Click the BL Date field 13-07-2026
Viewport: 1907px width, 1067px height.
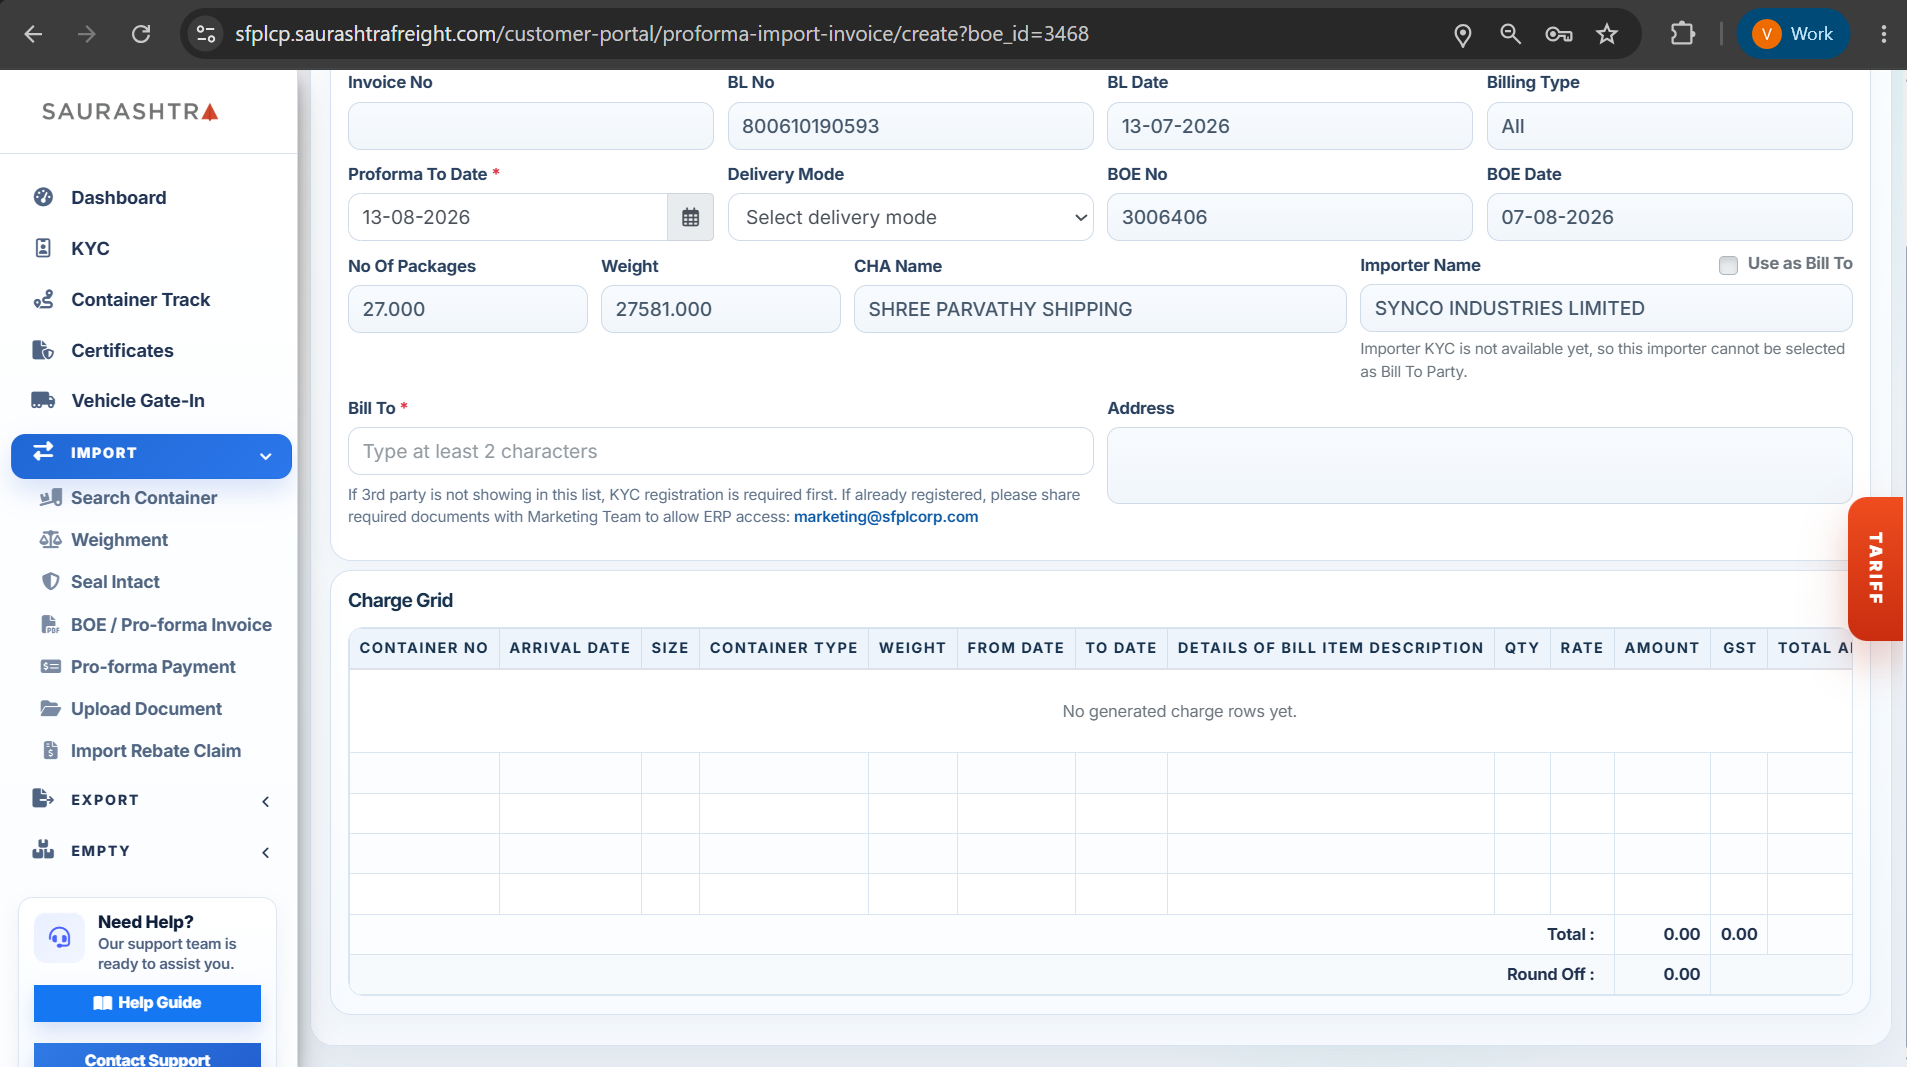point(1289,126)
